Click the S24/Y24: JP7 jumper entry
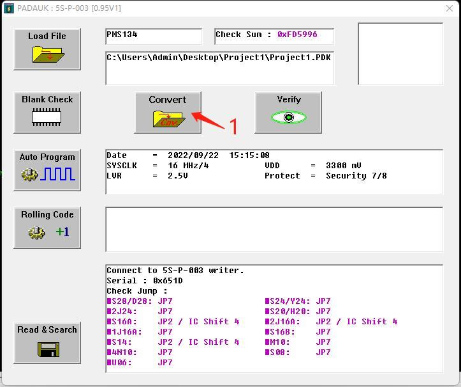The height and width of the screenshot is (387, 461). (x=298, y=301)
